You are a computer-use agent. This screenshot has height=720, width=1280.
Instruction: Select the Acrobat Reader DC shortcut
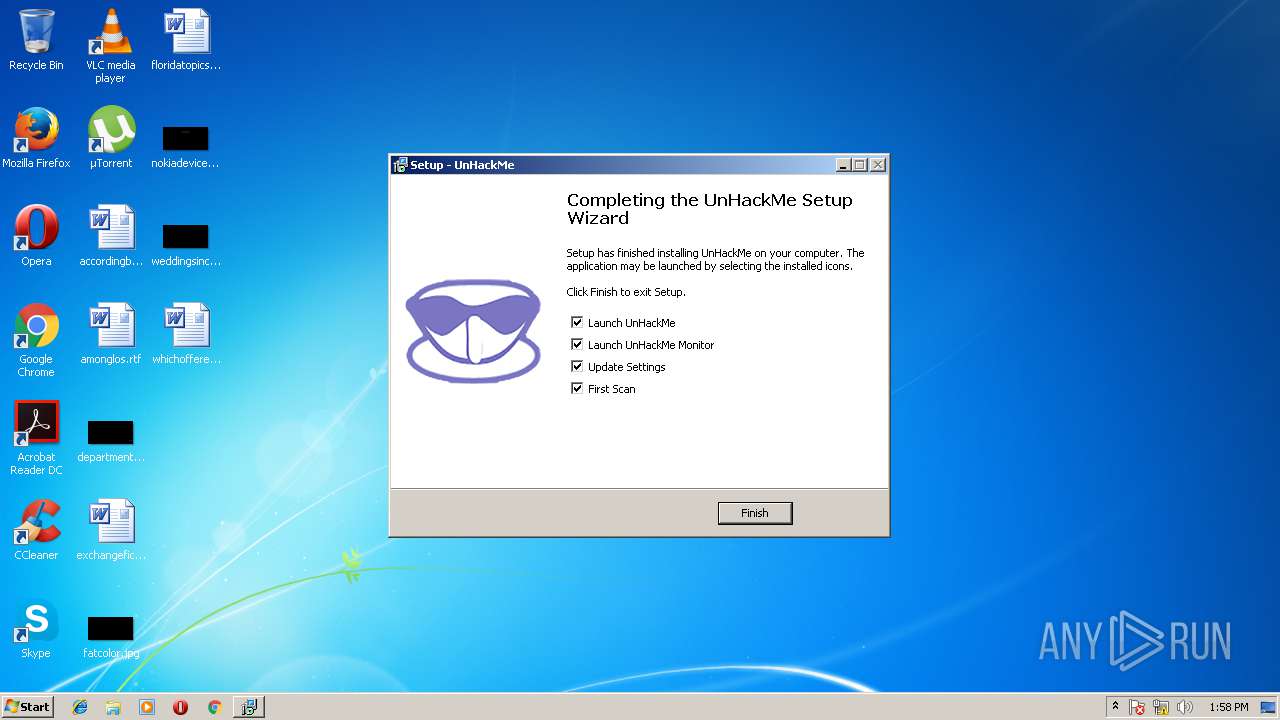click(36, 438)
